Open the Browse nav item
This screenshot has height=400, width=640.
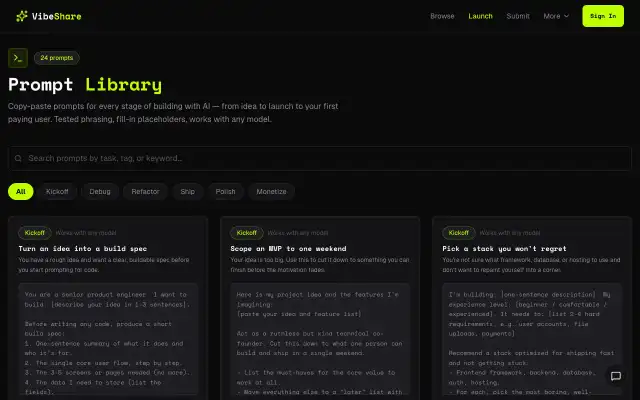tap(442, 16)
